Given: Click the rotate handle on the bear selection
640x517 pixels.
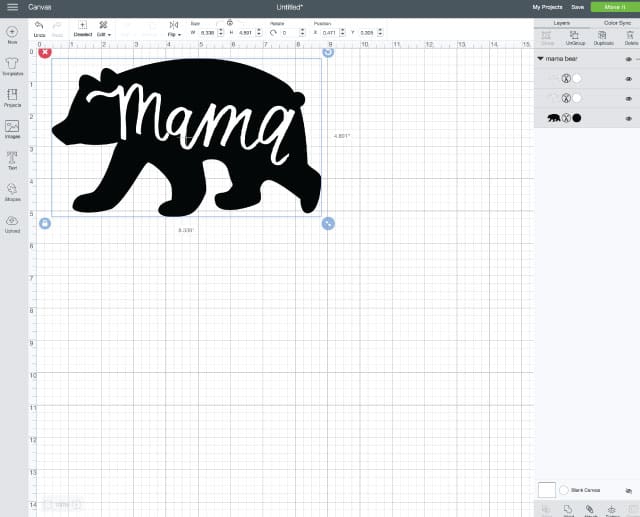Looking at the screenshot, I should tap(328, 52).
